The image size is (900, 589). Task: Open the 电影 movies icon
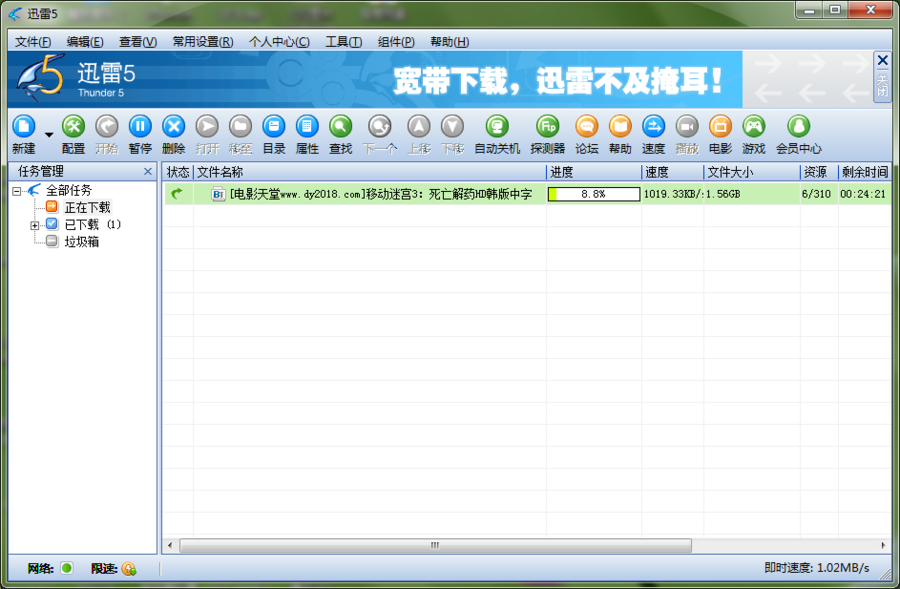click(720, 126)
